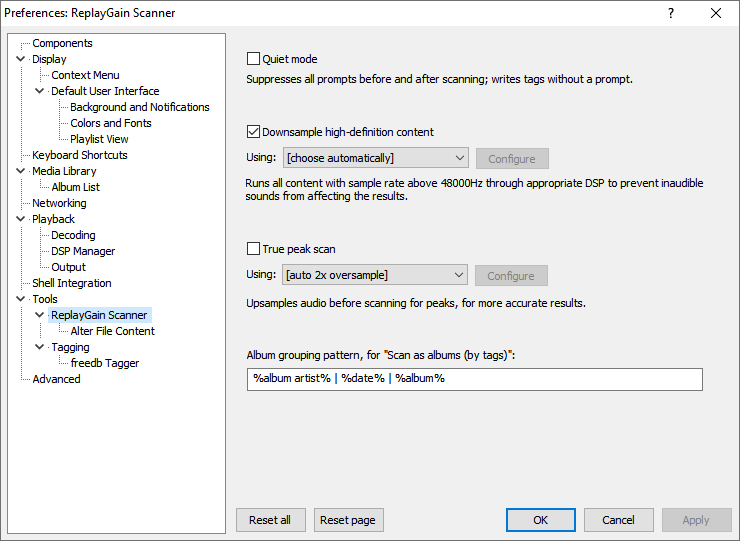This screenshot has width=740, height=541.
Task: Uncheck Downsample high-definition content
Action: pos(253,131)
